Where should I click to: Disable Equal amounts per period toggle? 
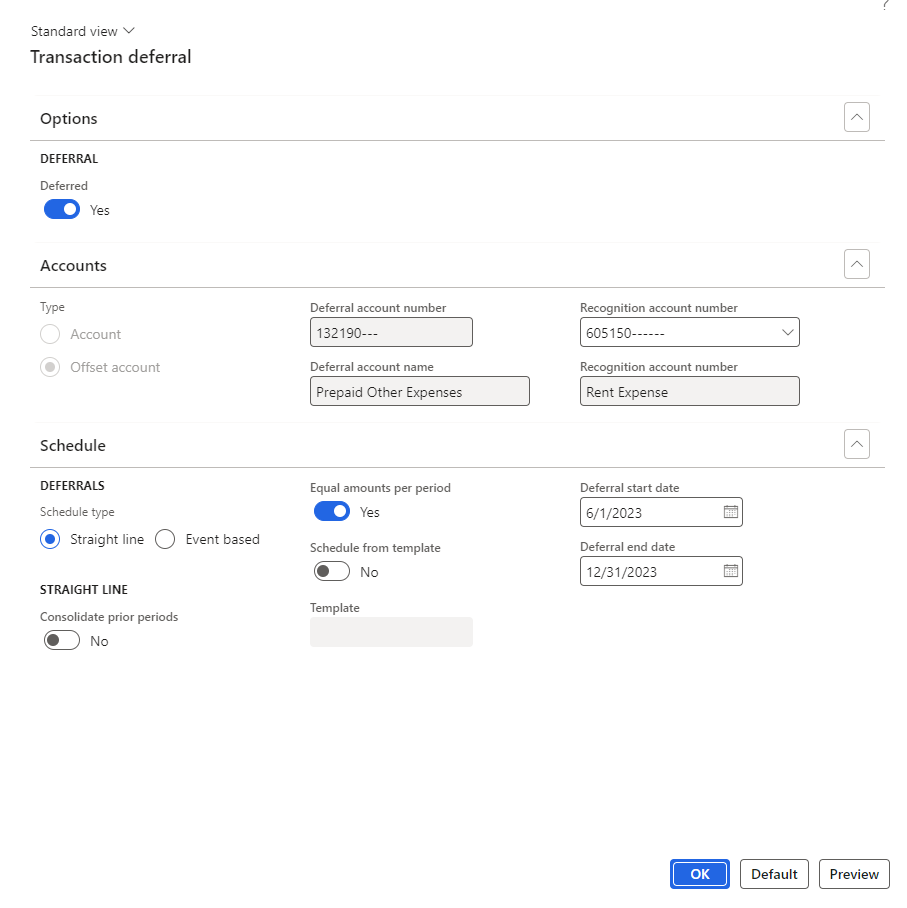(332, 512)
